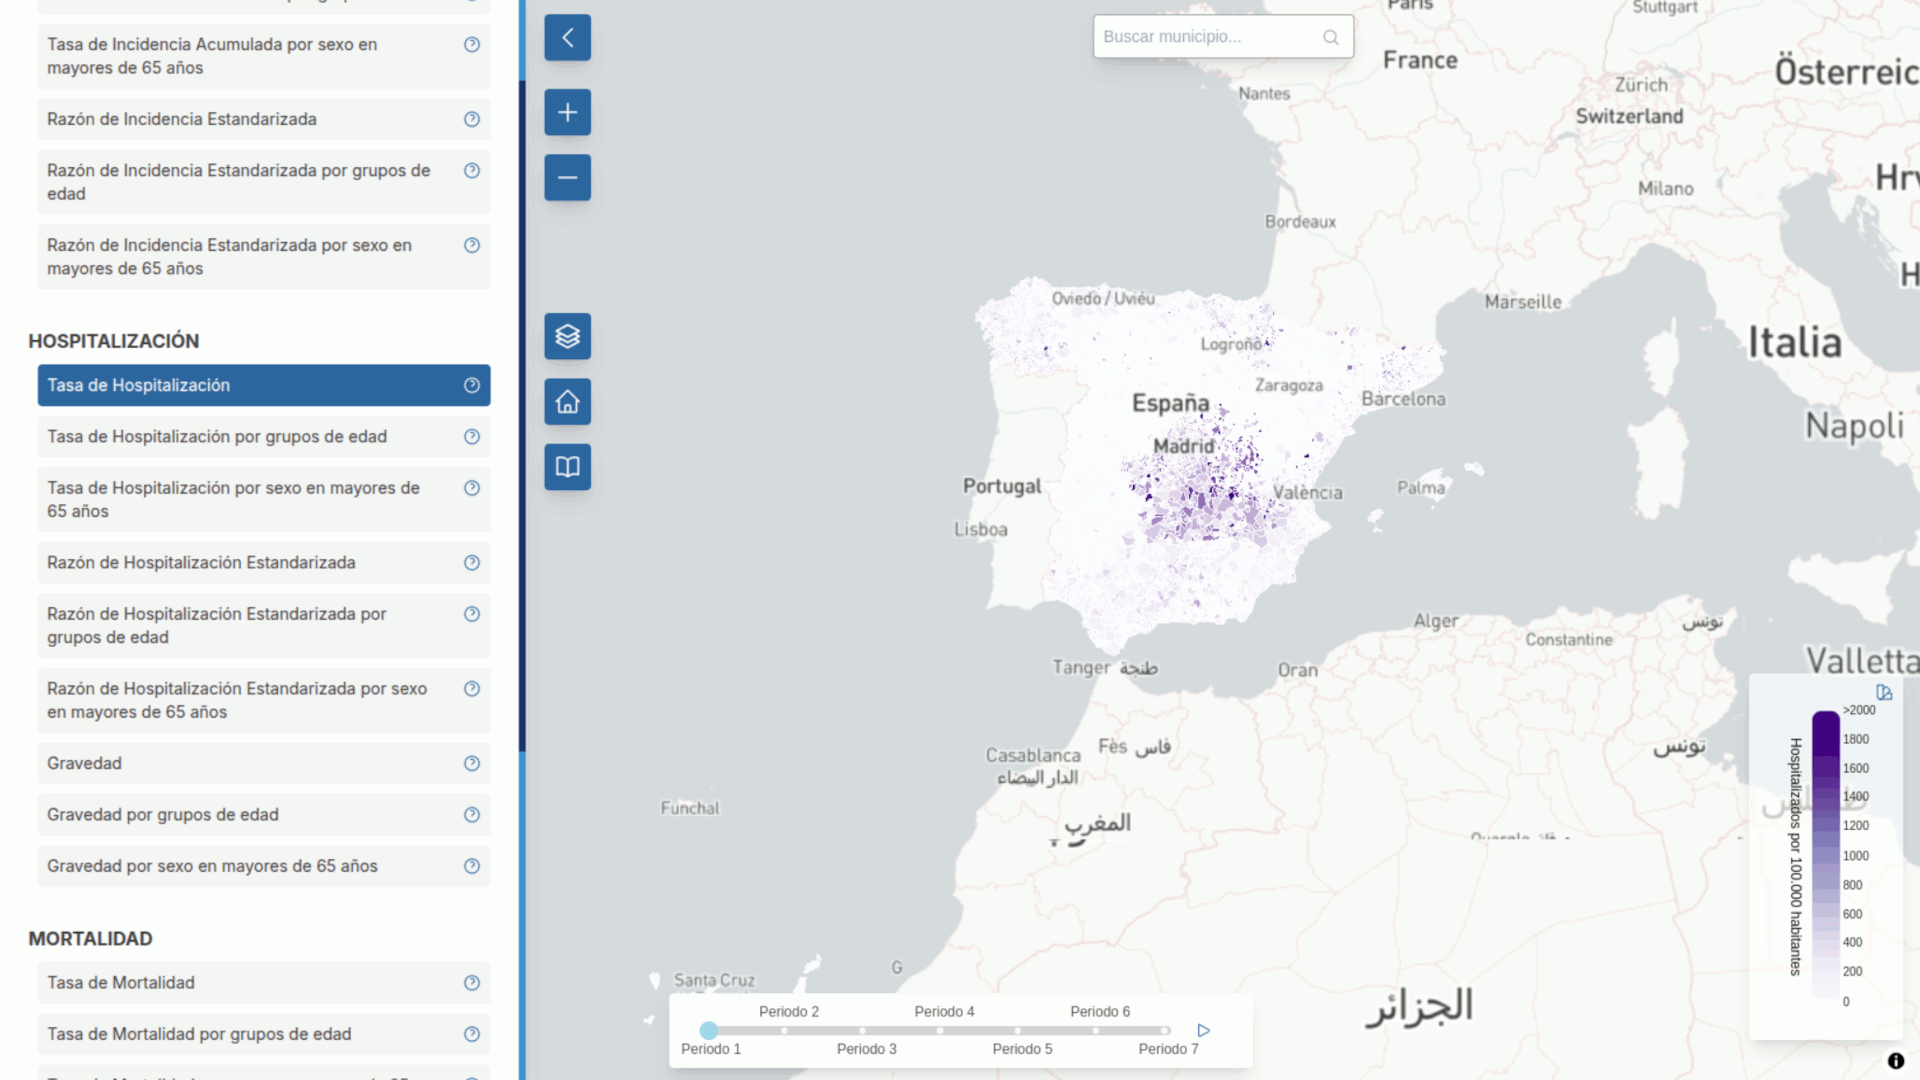The image size is (1920, 1080).
Task: Open help for Tasa de Hospitalización
Action: coord(472,385)
